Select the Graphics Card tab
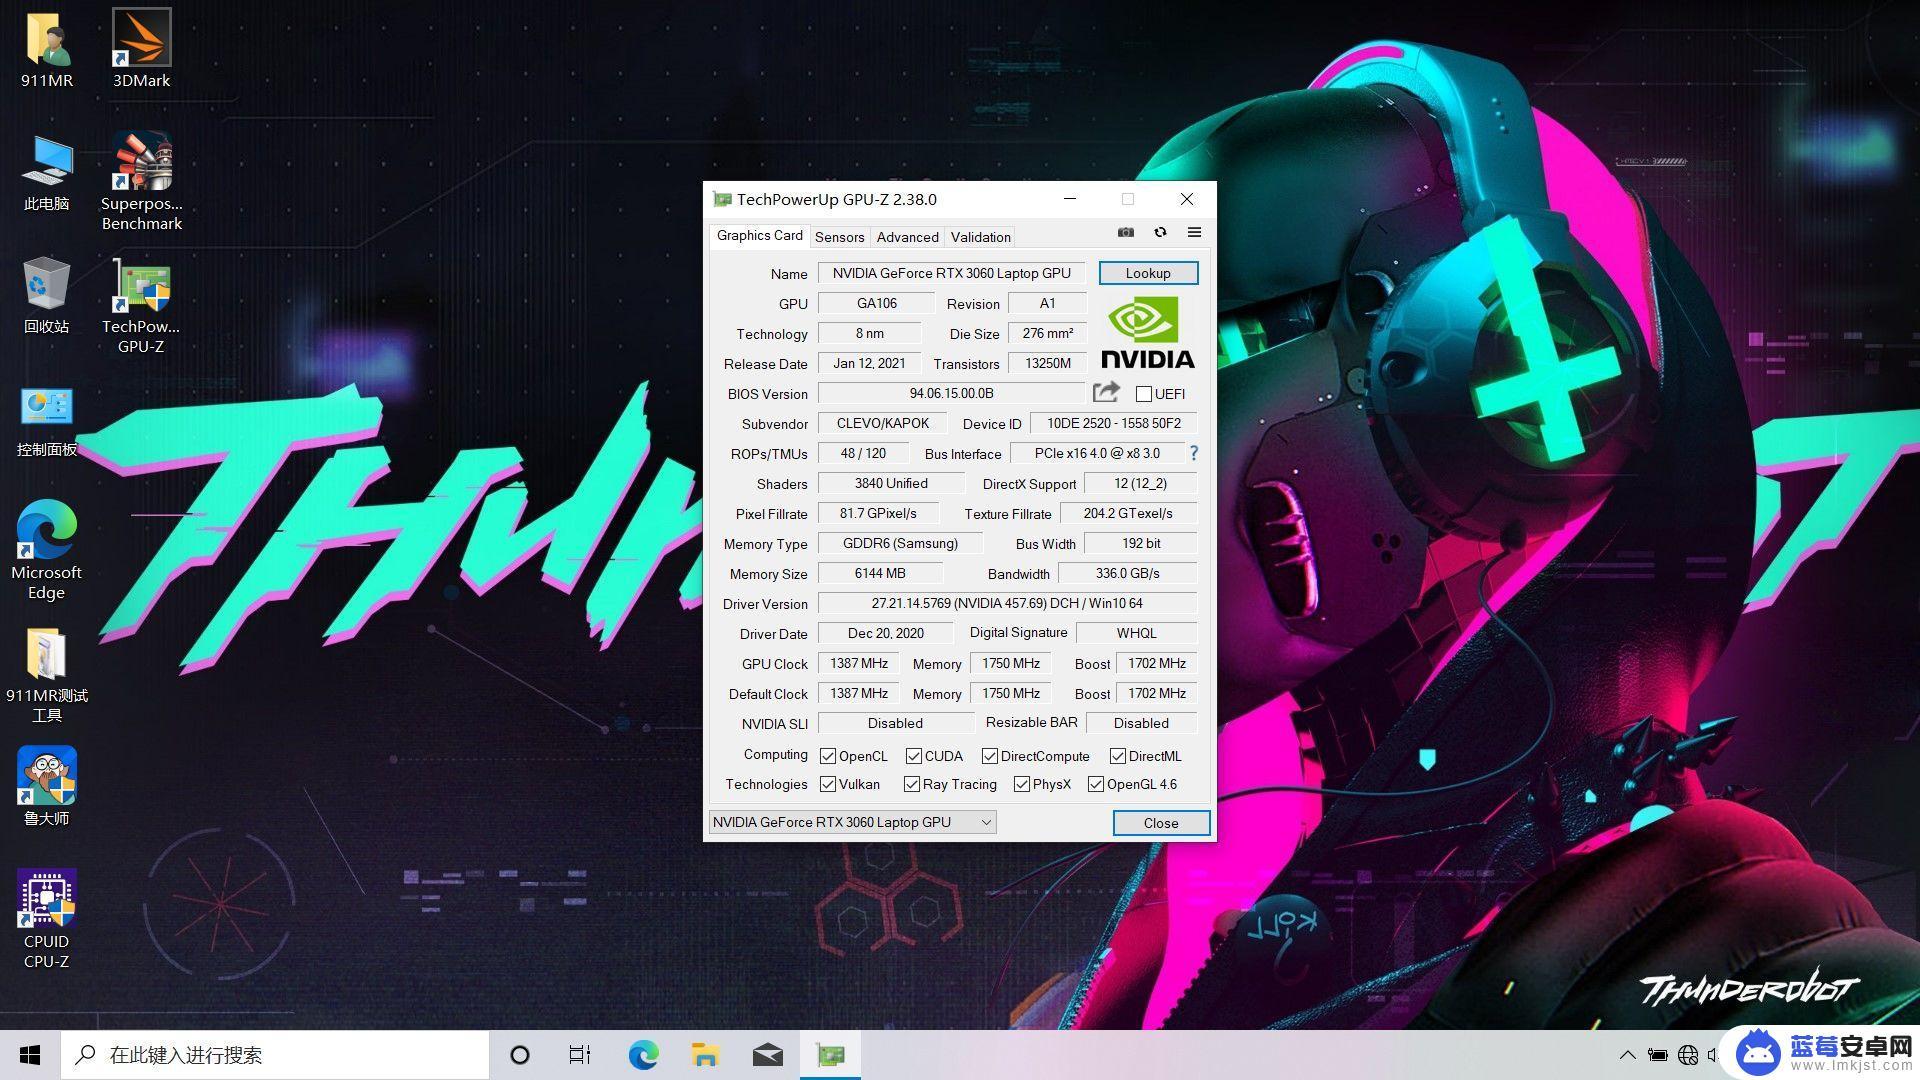The image size is (1920, 1080). click(x=759, y=236)
